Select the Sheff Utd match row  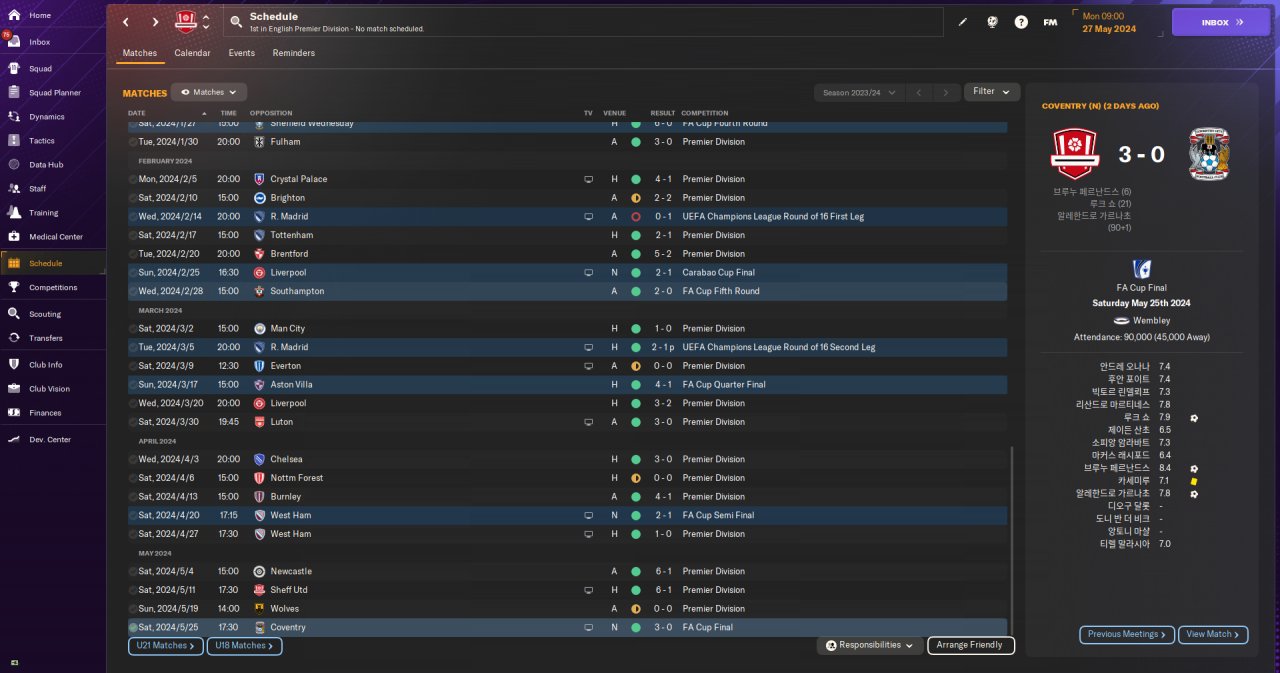pos(567,590)
